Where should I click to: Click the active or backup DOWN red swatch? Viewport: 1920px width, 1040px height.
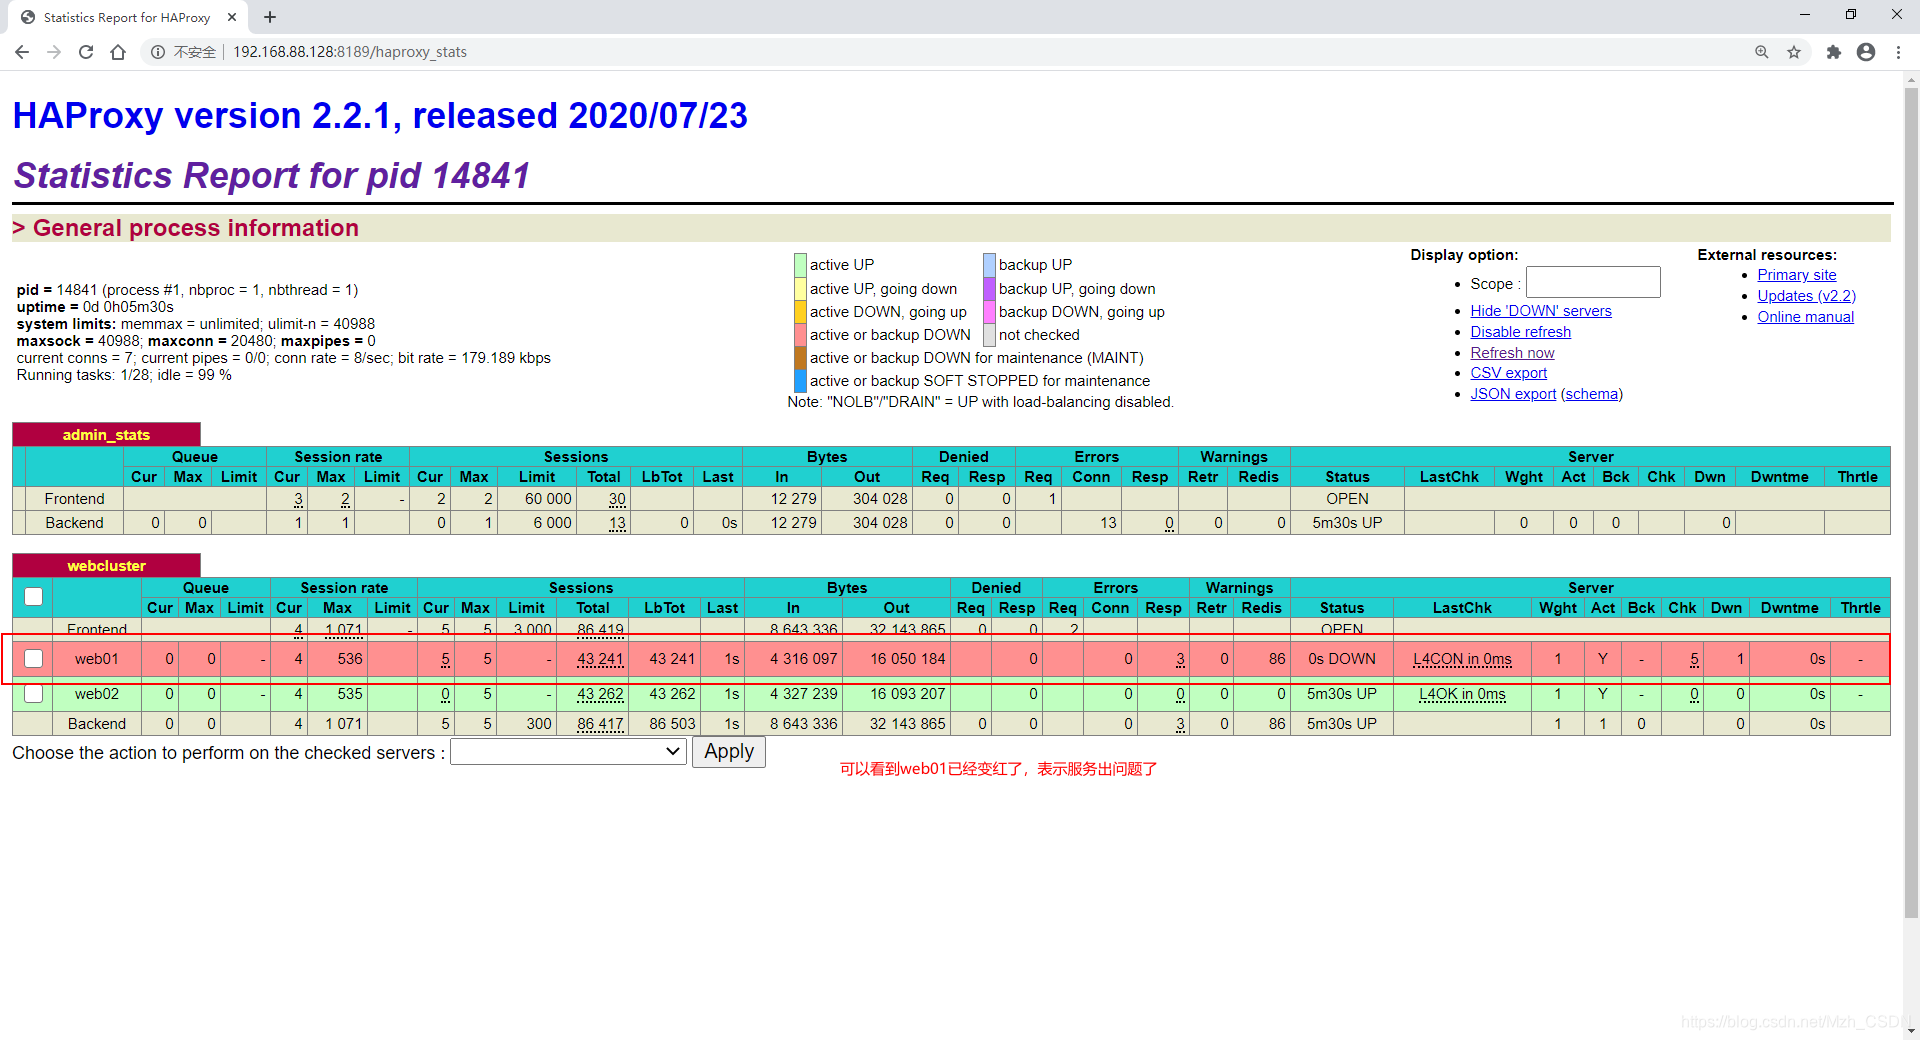click(x=800, y=335)
